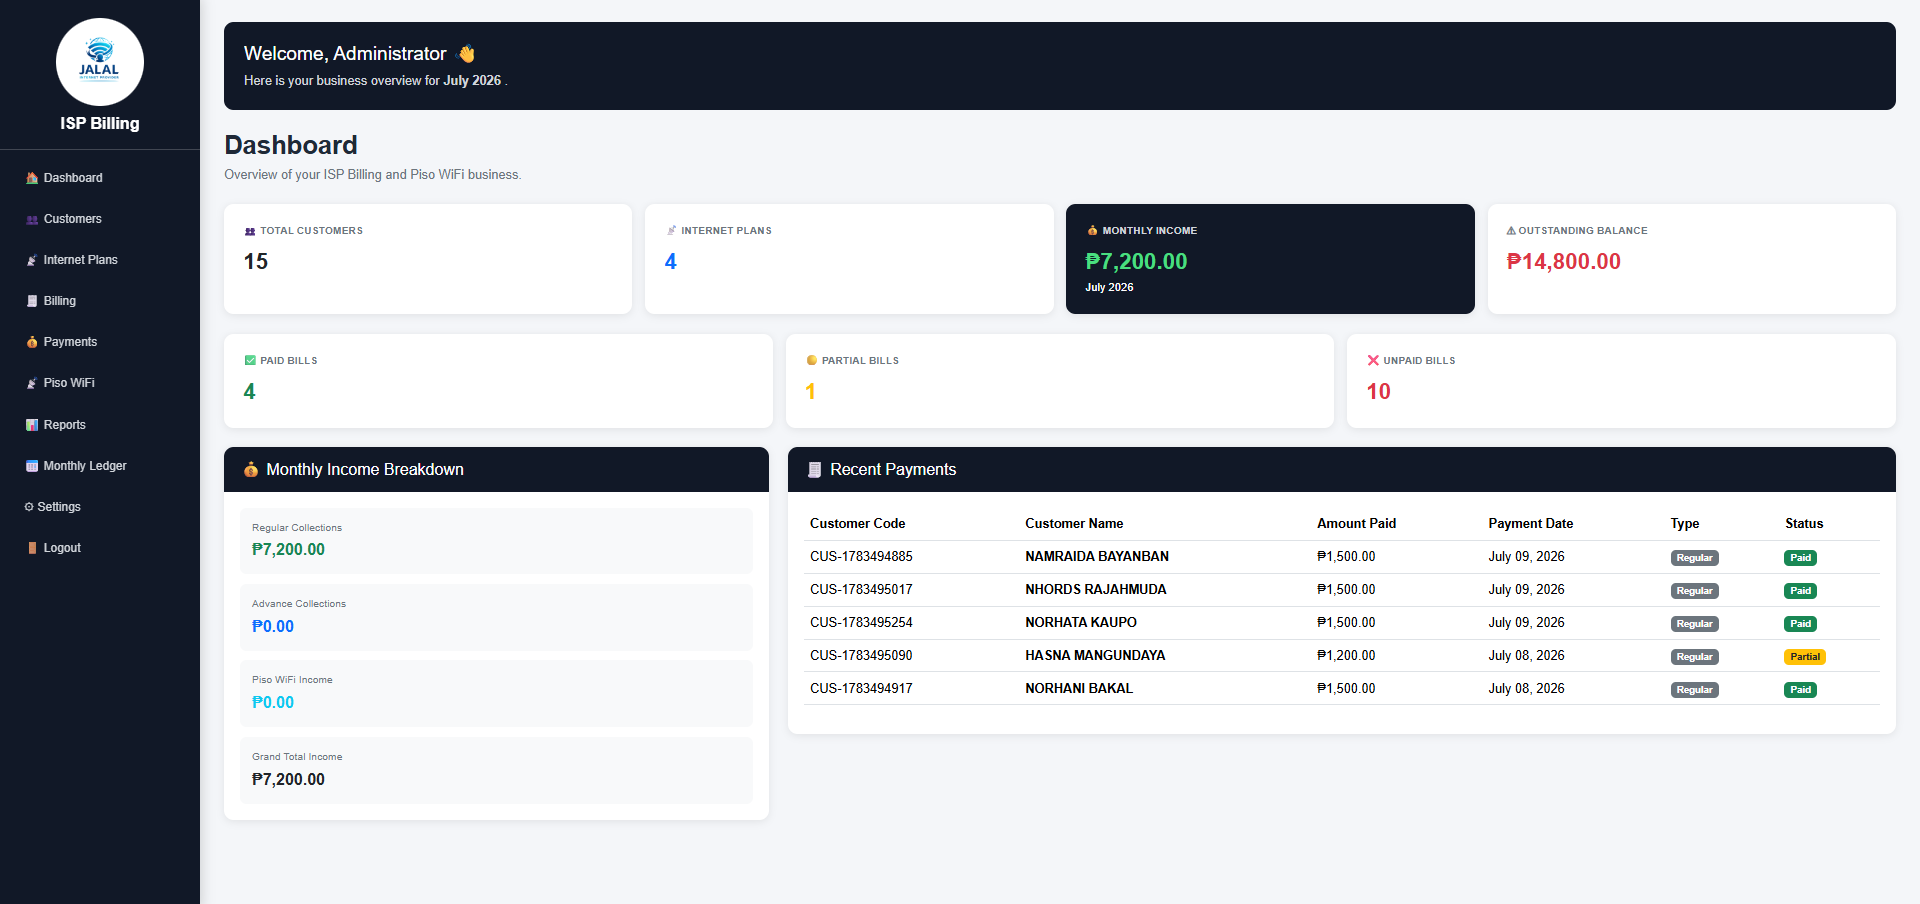Click the Paid status badge for NAMRAIDA BAYANBAN
Image resolution: width=1920 pixels, height=904 pixels.
[x=1800, y=558]
